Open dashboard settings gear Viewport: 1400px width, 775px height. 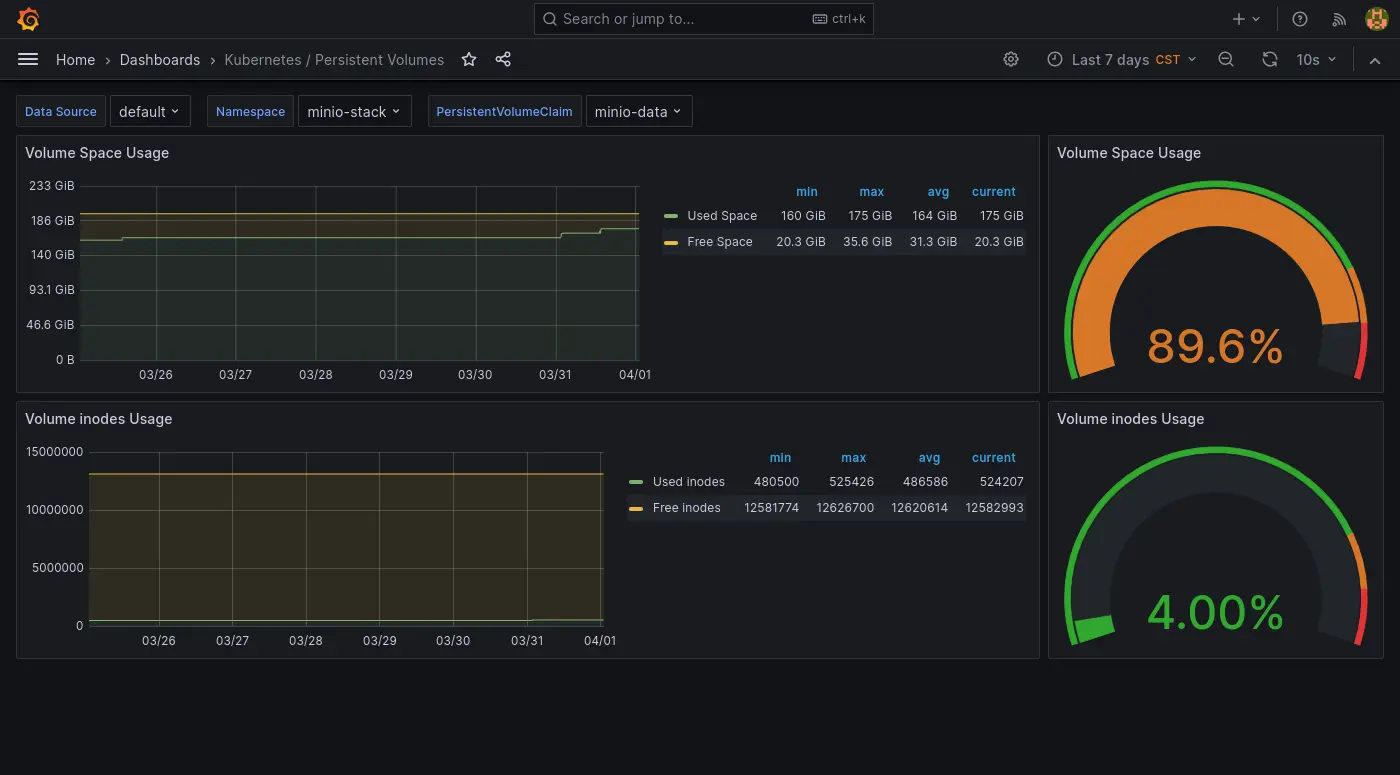(1011, 60)
